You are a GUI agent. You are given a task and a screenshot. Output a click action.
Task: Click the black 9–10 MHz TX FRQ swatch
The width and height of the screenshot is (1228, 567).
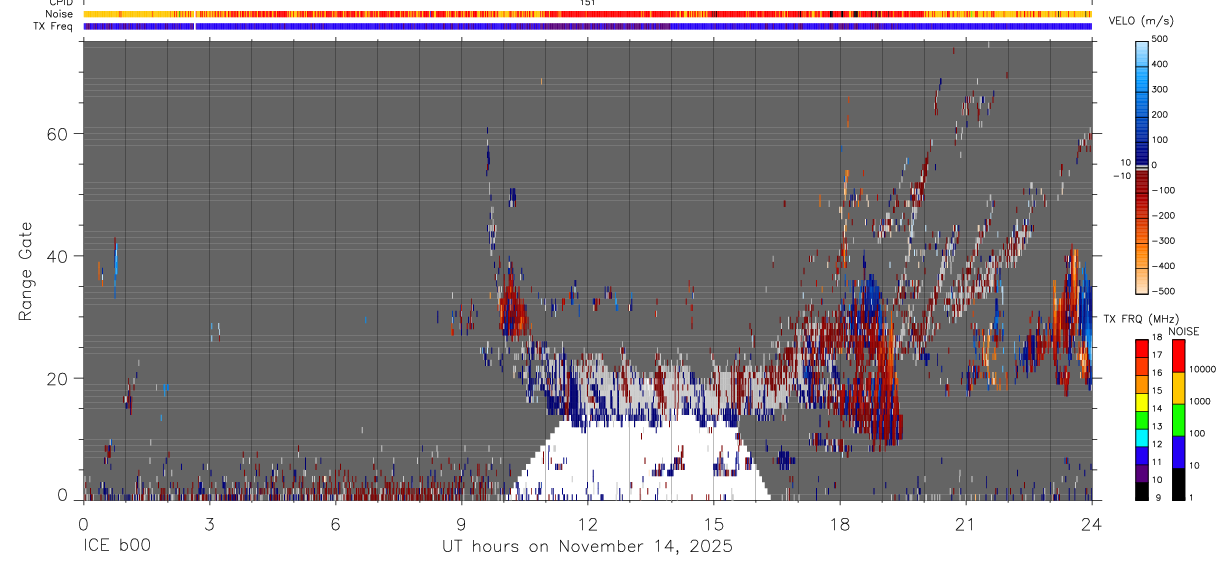point(1142,491)
